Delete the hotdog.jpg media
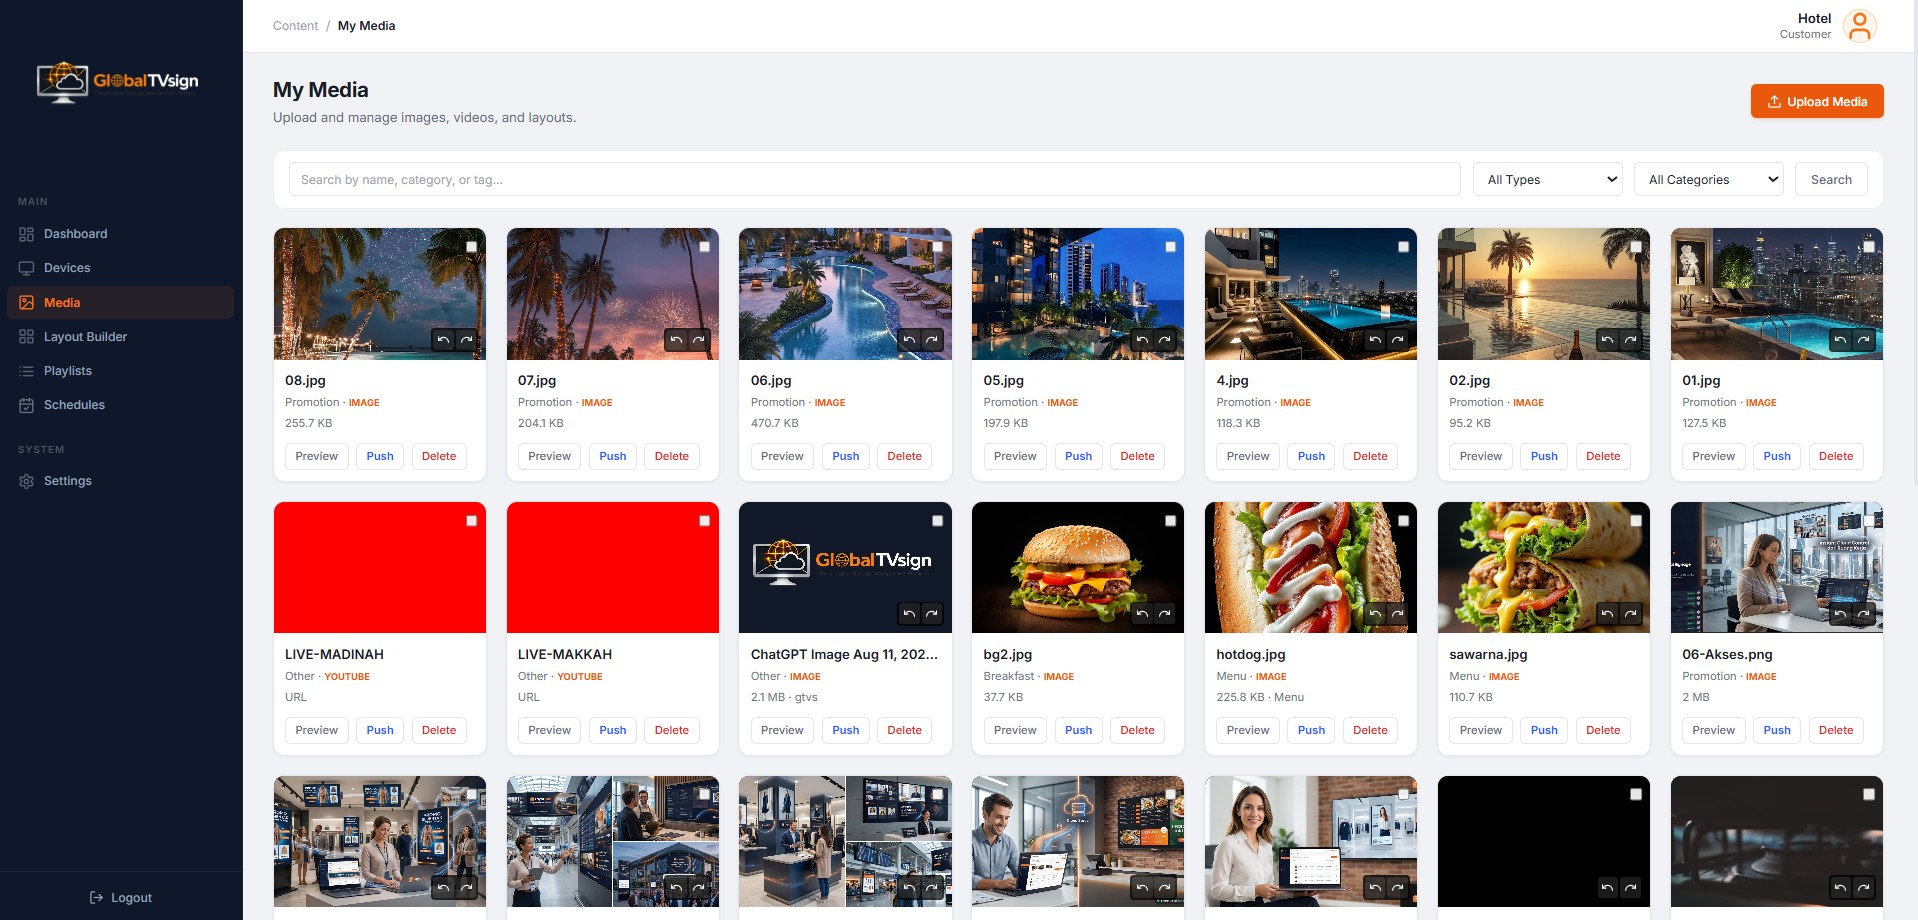Image resolution: width=1918 pixels, height=920 pixels. tap(1370, 730)
